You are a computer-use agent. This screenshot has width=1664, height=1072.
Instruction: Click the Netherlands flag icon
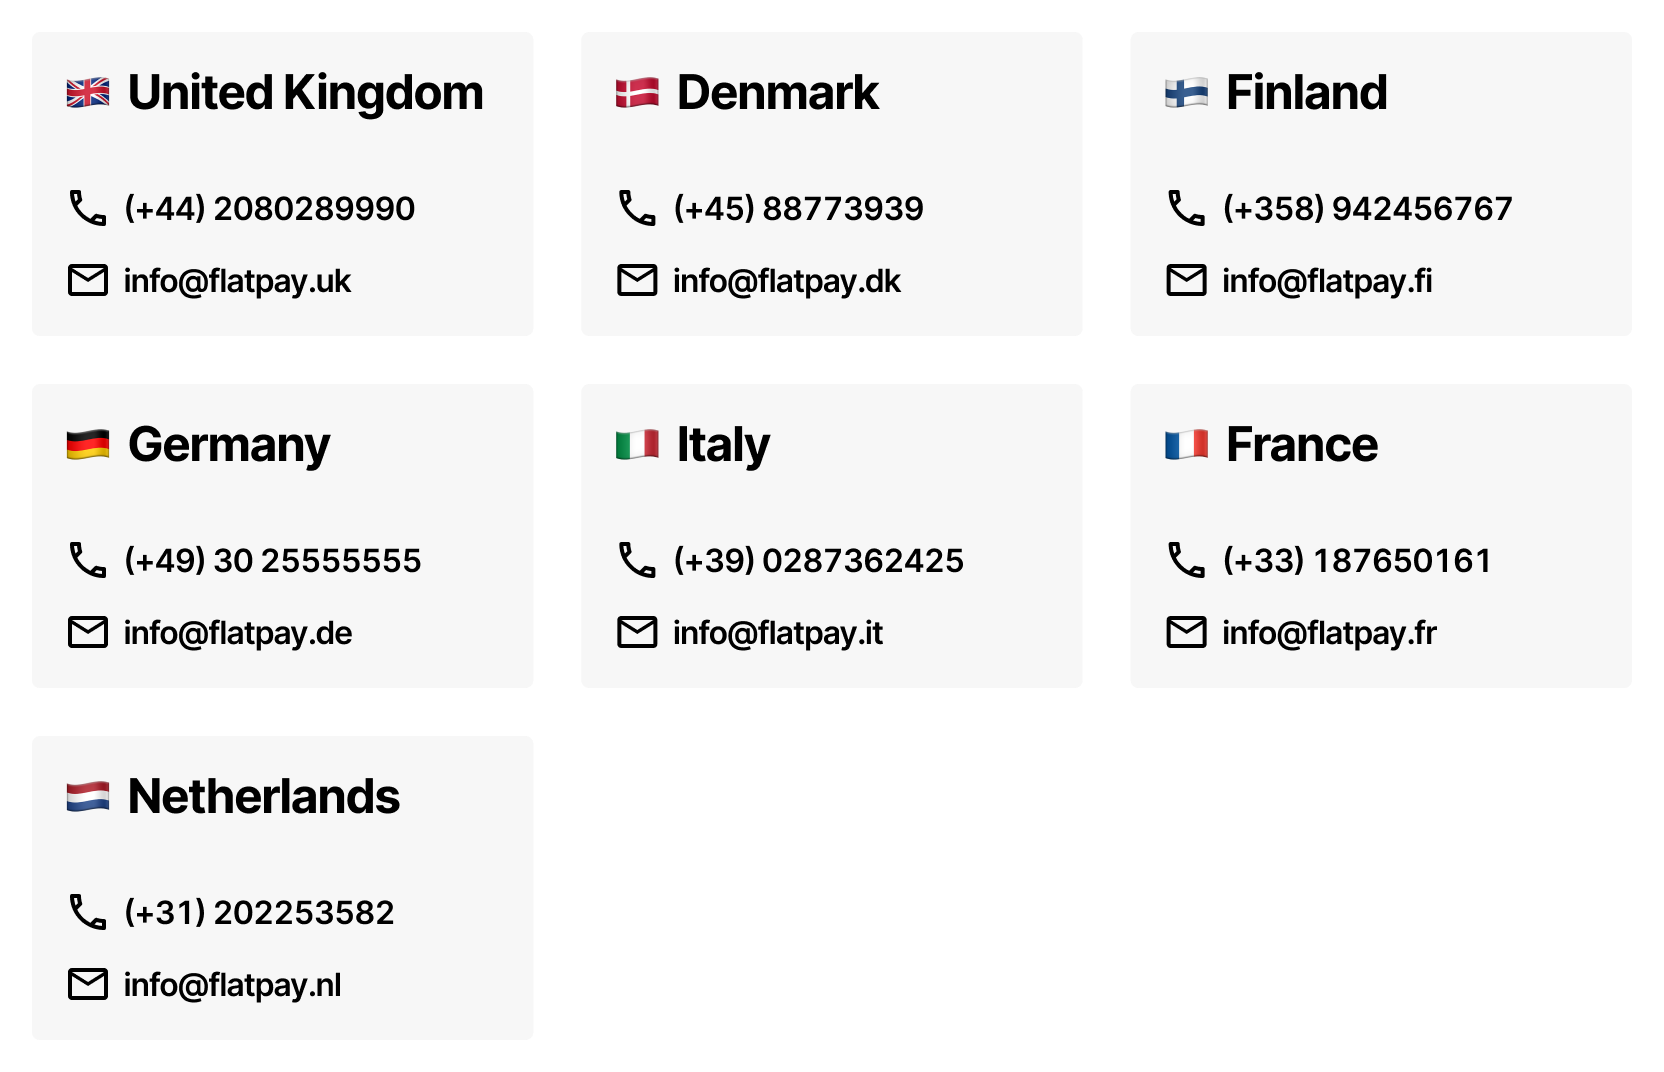point(88,797)
